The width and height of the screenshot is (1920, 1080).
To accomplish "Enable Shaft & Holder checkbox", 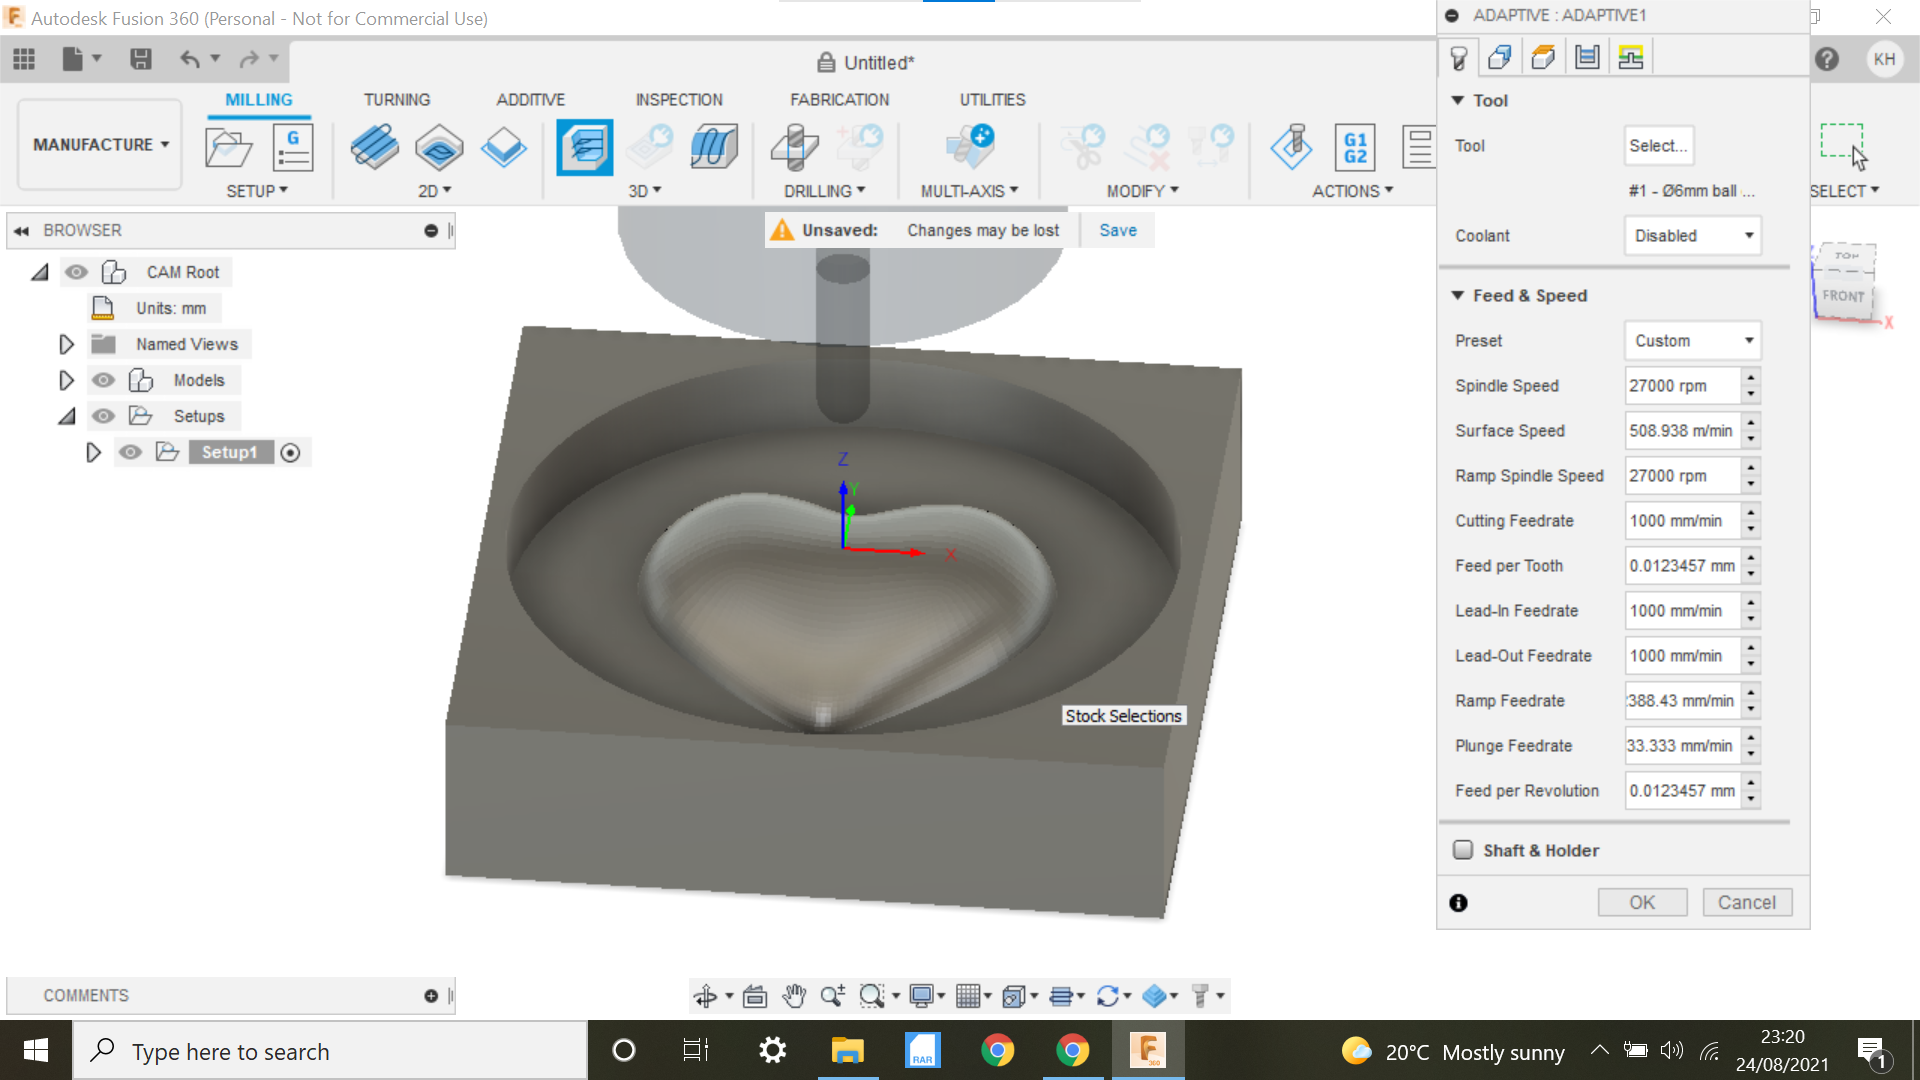I will point(1462,849).
